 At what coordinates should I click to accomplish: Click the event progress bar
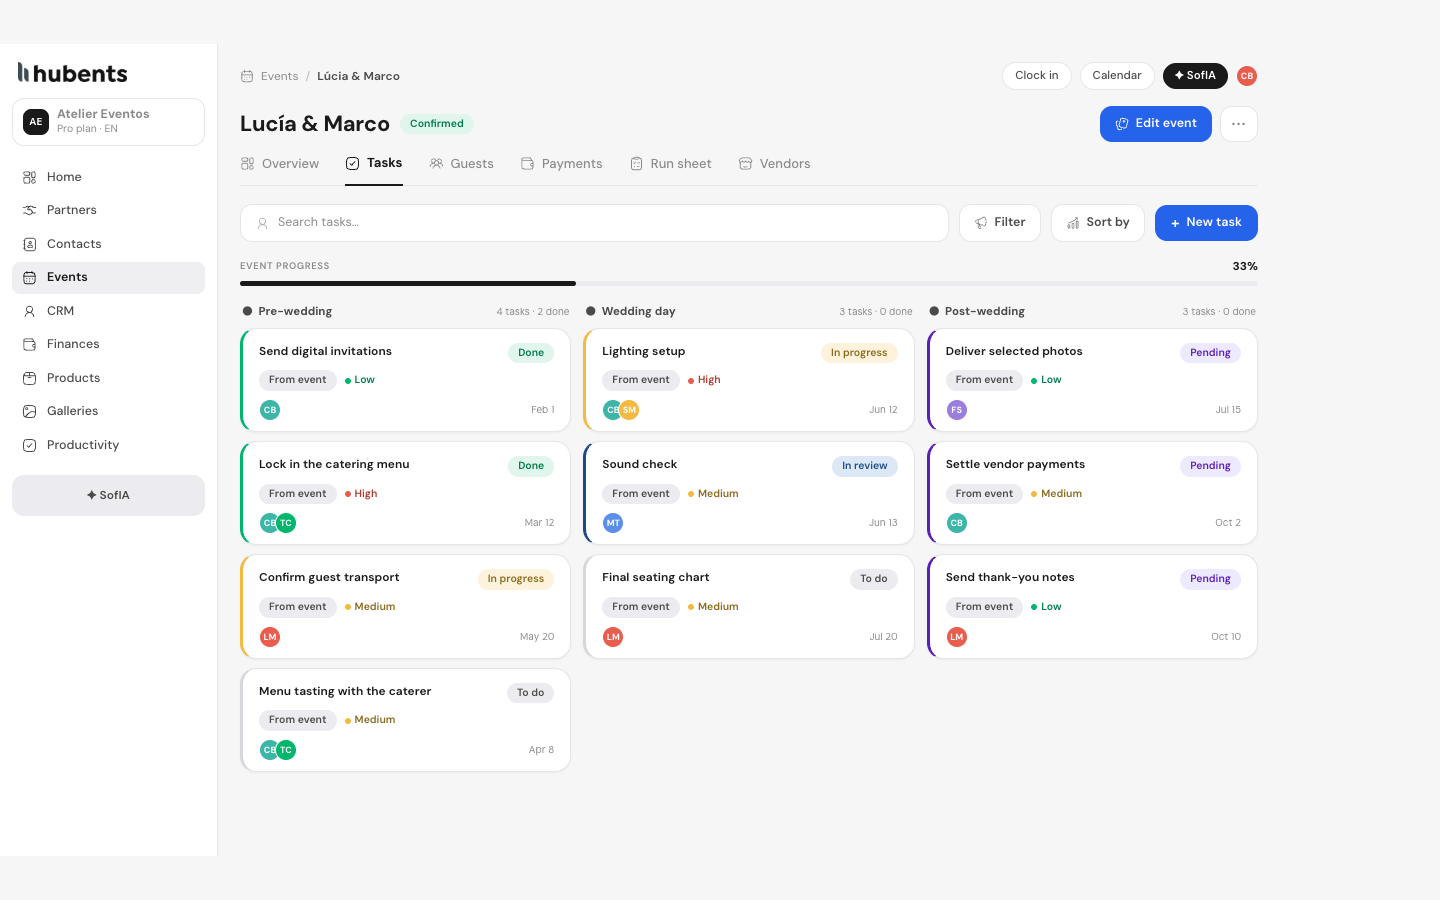[749, 284]
